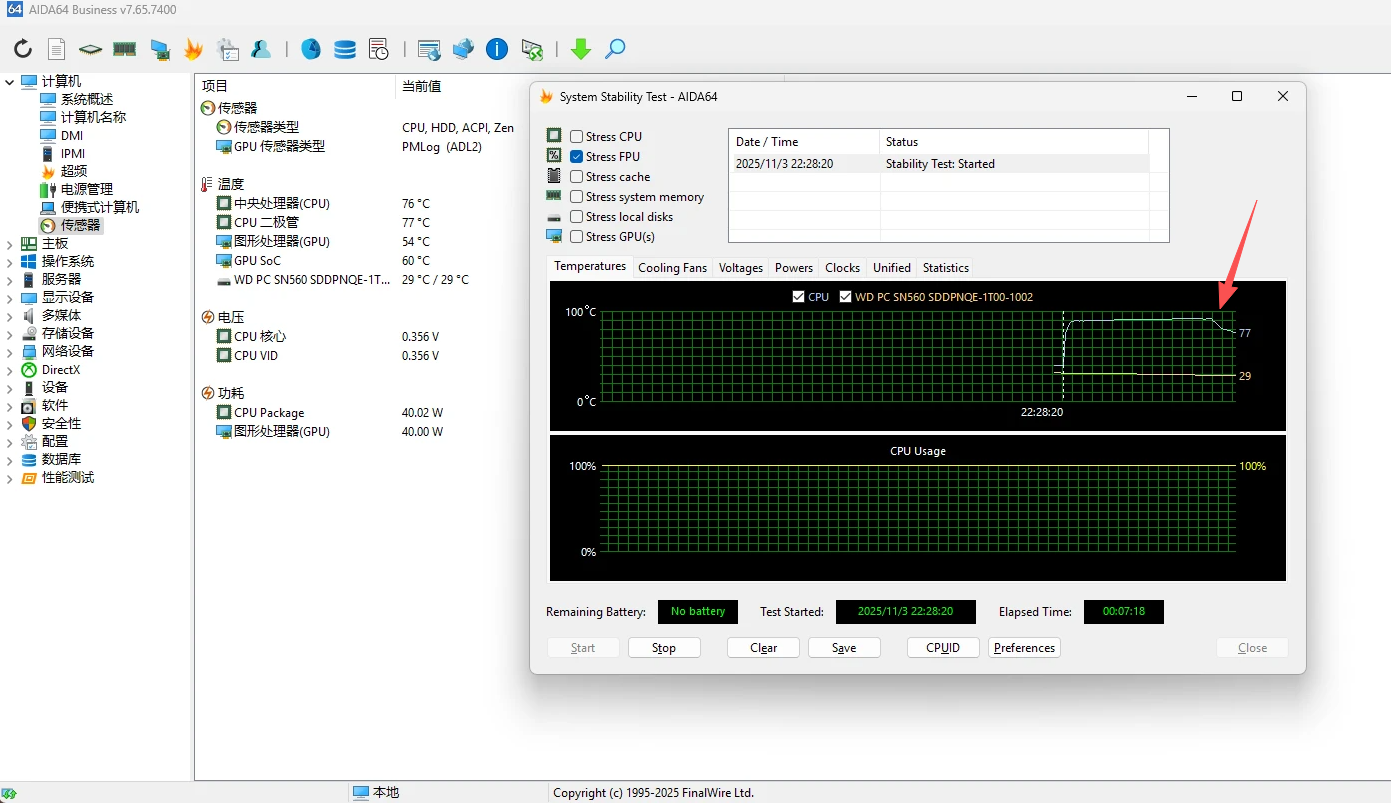Uncheck the Stress FPU checkbox
The height and width of the screenshot is (803, 1391).
577,157
